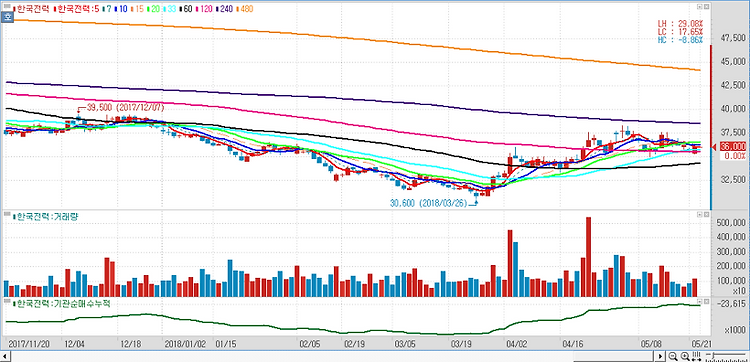Click the current price 36,000 marker
The width and height of the screenshot is (750, 362).
pyautogui.click(x=732, y=147)
